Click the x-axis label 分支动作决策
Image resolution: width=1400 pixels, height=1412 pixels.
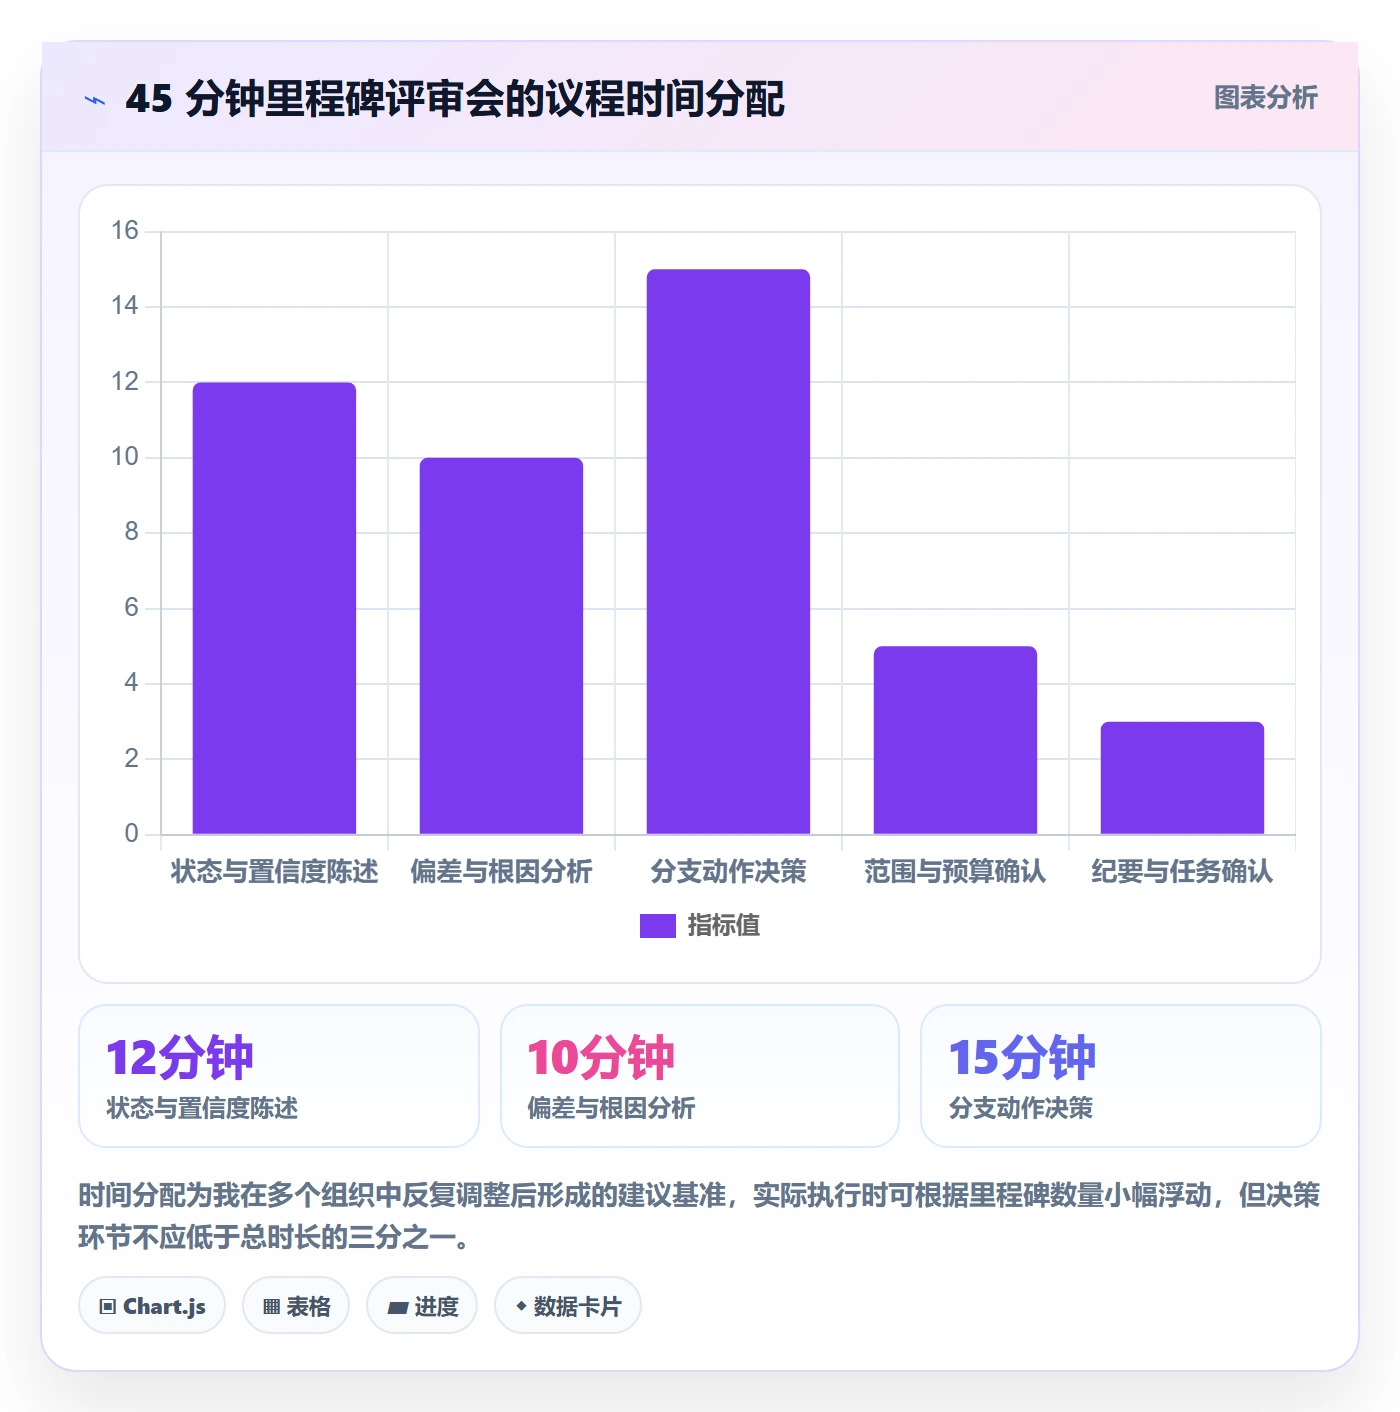point(728,872)
